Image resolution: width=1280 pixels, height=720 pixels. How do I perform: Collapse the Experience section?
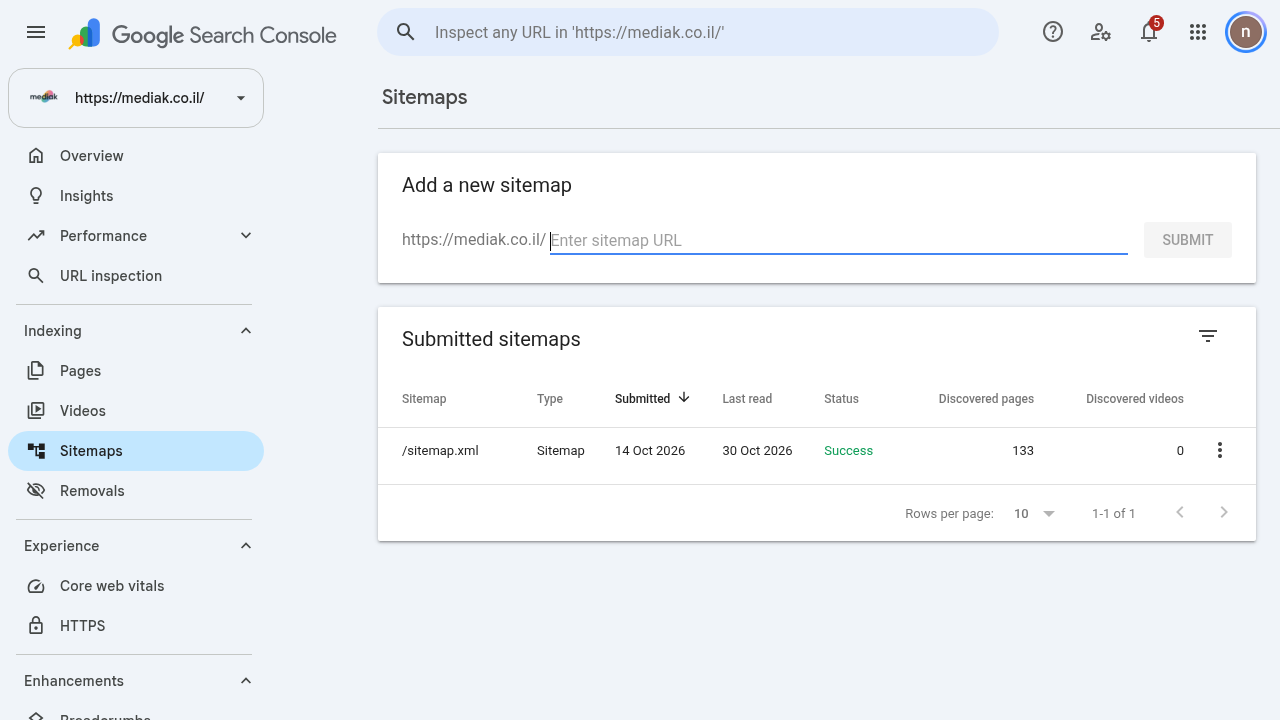pyautogui.click(x=246, y=546)
